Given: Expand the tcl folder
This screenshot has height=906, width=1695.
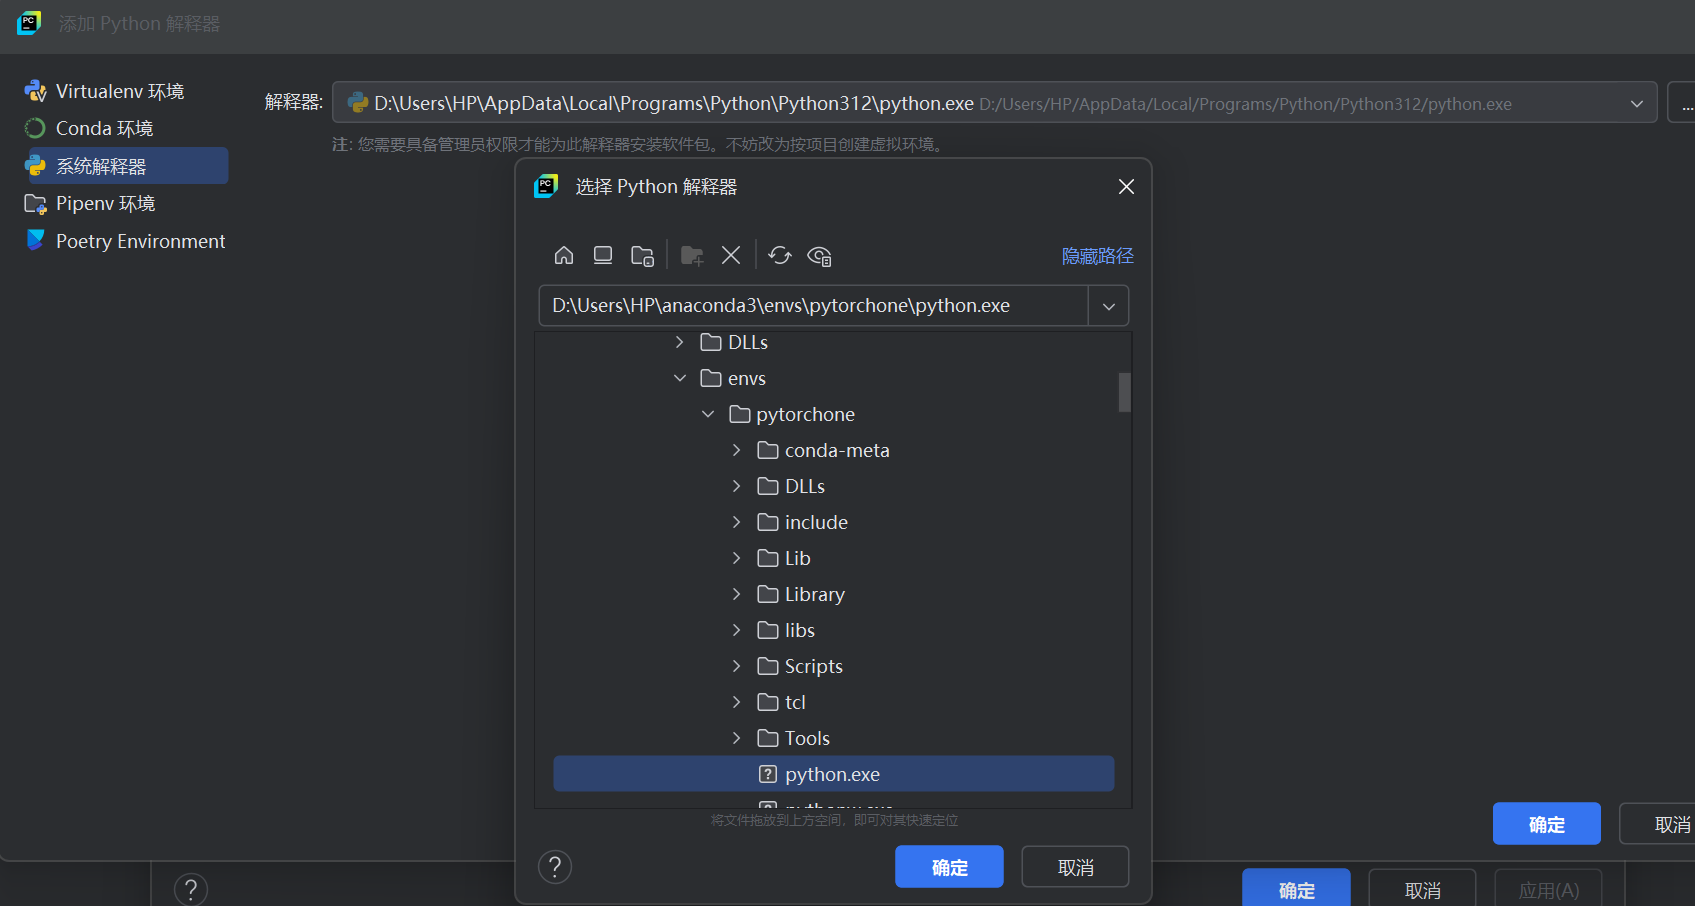Looking at the screenshot, I should pyautogui.click(x=737, y=702).
